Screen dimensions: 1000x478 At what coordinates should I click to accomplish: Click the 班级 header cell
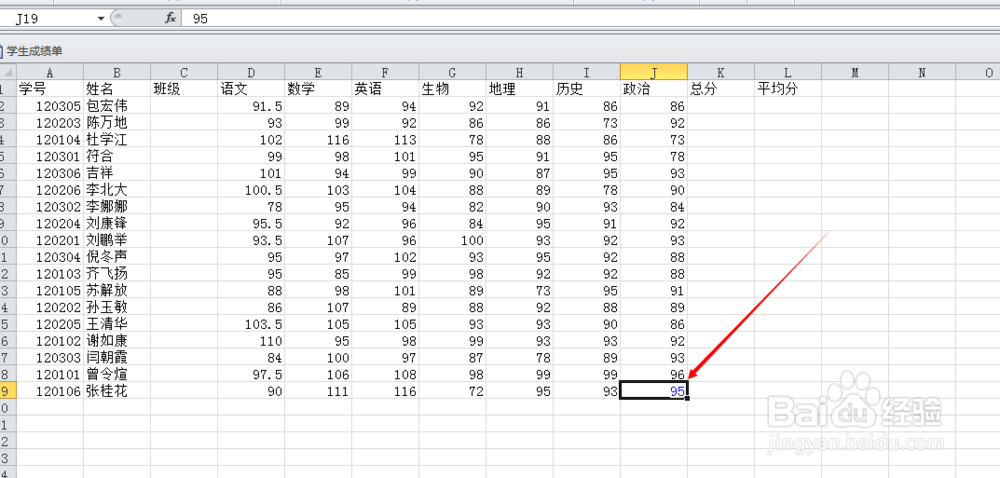click(184, 89)
